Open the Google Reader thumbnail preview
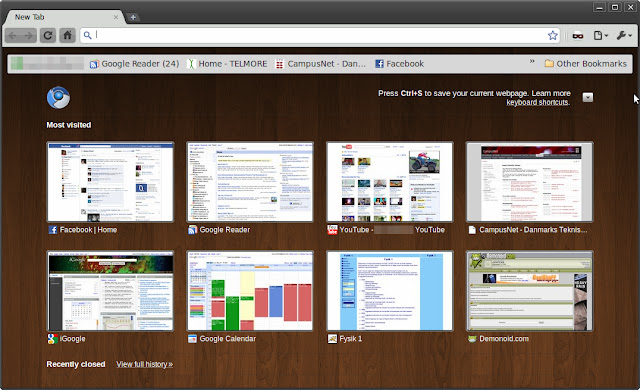The width and height of the screenshot is (640, 390). coord(250,182)
